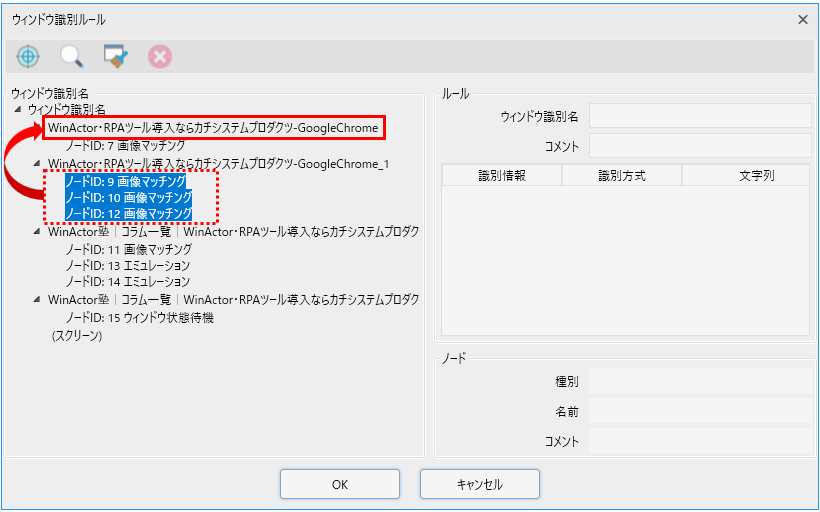Select ノードID: 13 エミュレーション

click(127, 266)
